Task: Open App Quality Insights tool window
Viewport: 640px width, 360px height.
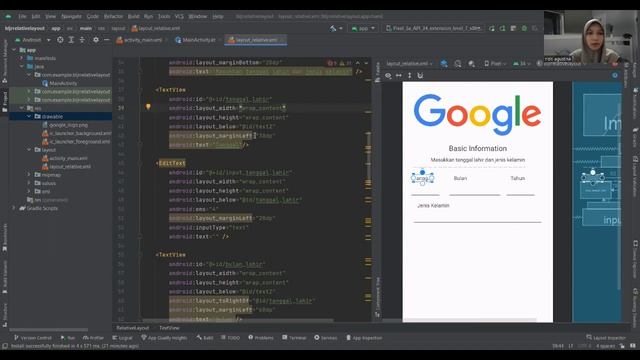Action: [164, 338]
